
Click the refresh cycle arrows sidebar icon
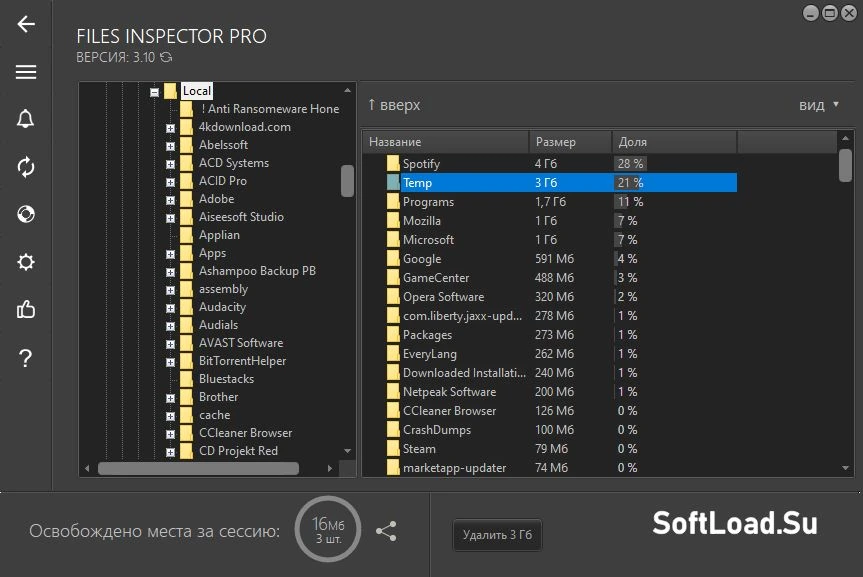pyautogui.click(x=26, y=167)
